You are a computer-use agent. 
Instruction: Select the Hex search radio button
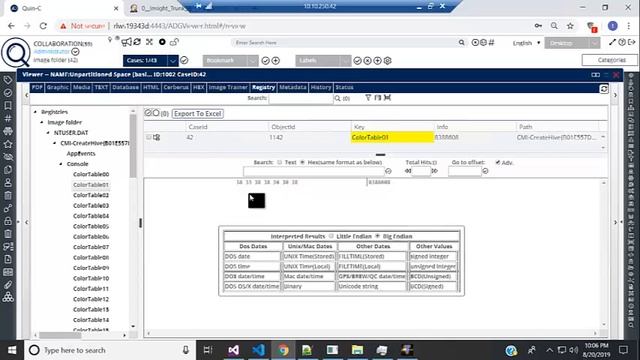302,162
